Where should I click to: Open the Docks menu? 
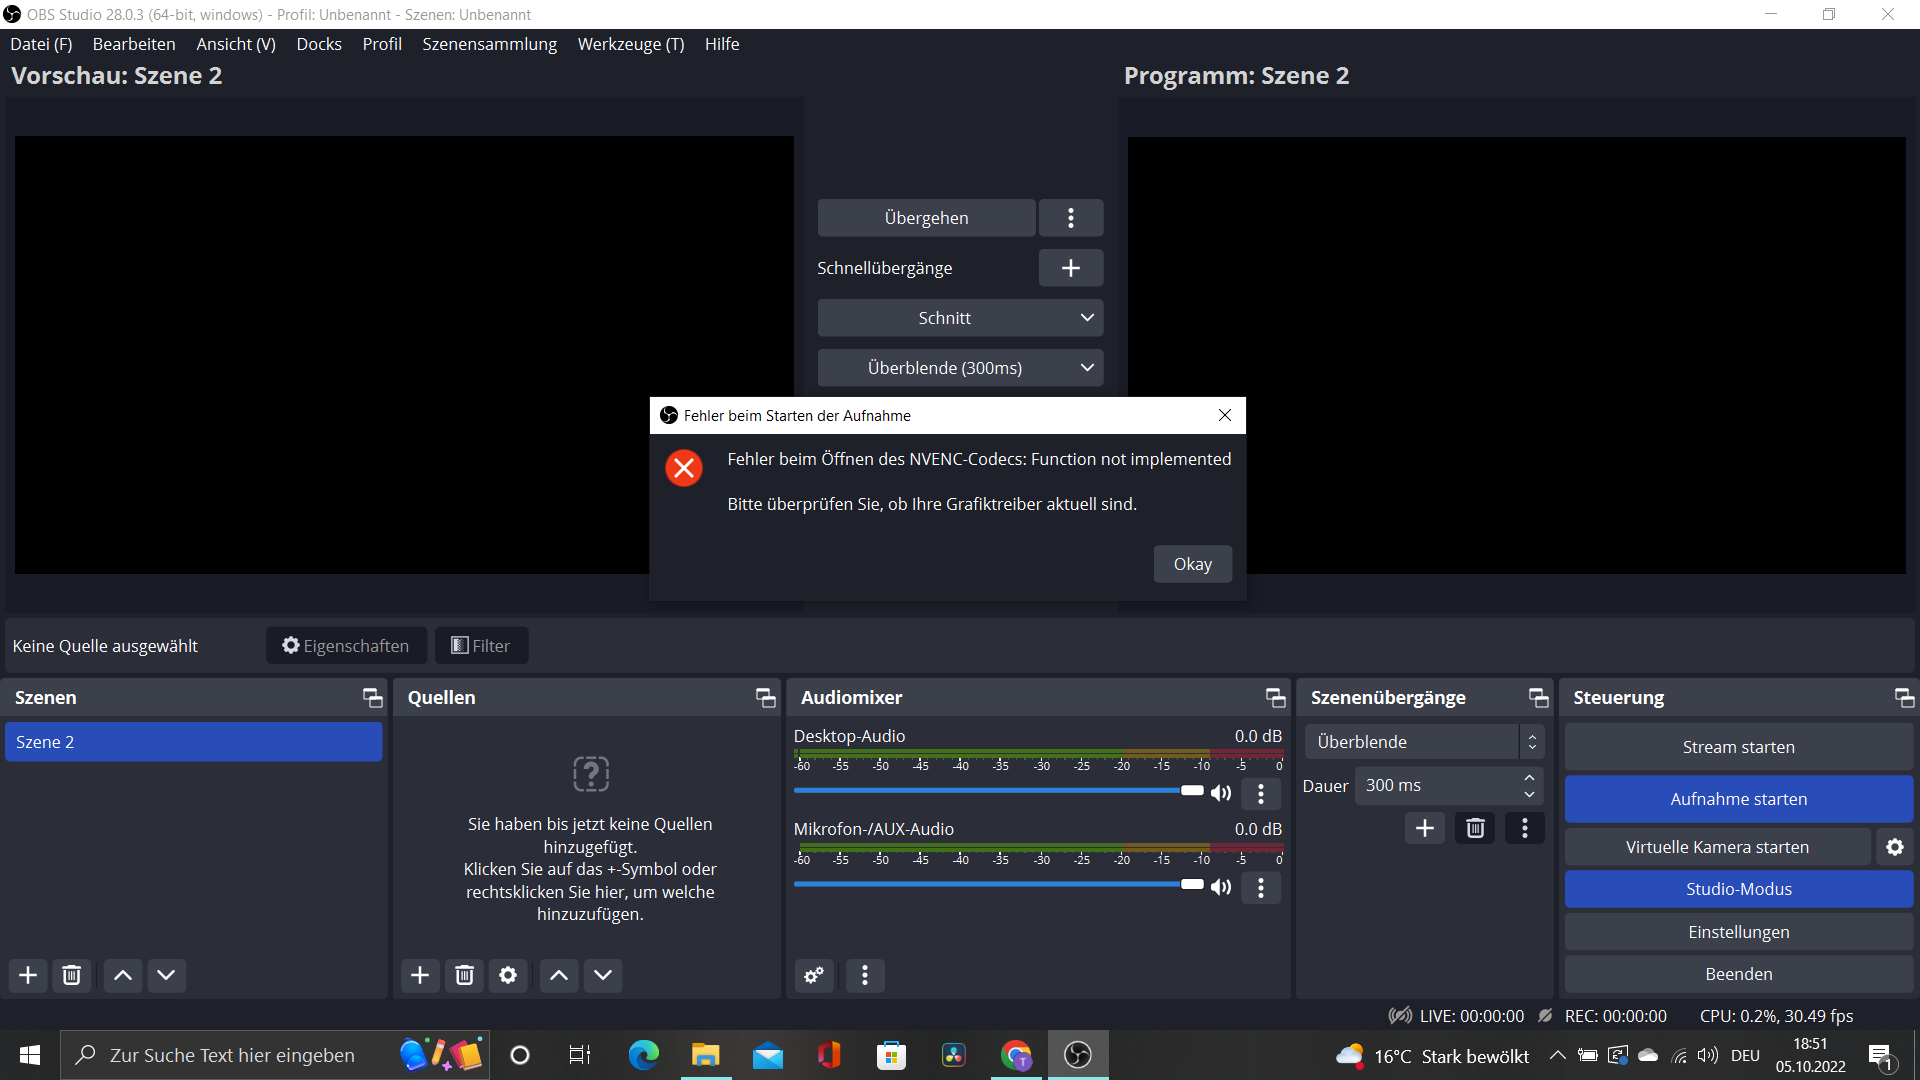pos(319,44)
